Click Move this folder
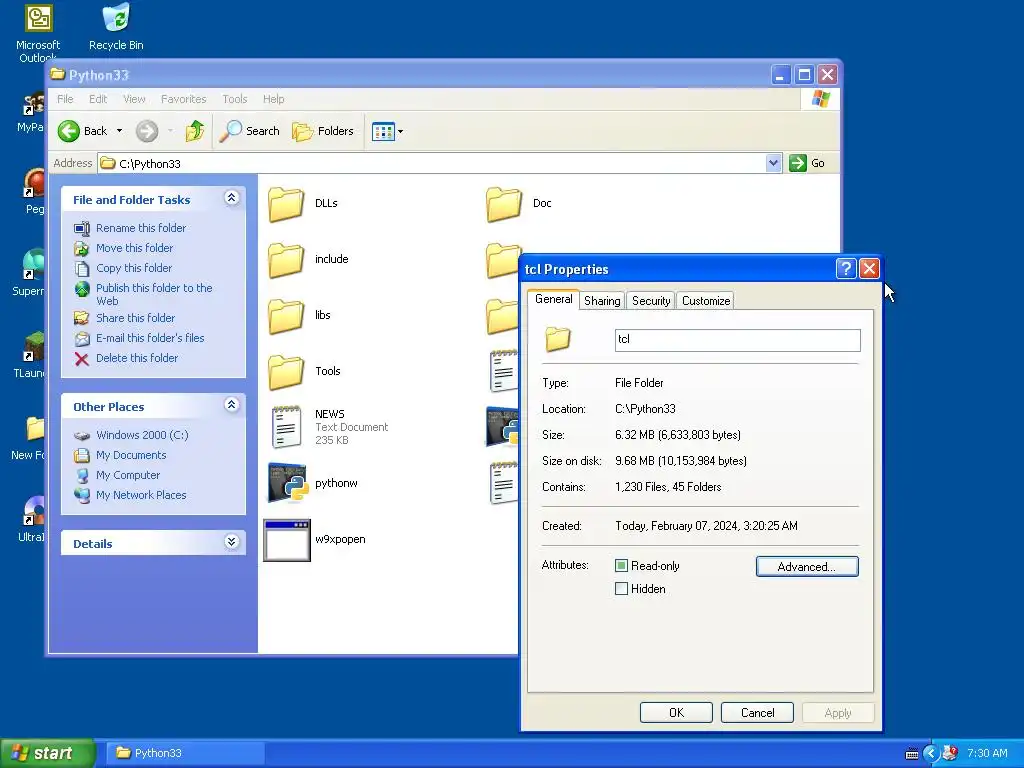 [x=135, y=248]
